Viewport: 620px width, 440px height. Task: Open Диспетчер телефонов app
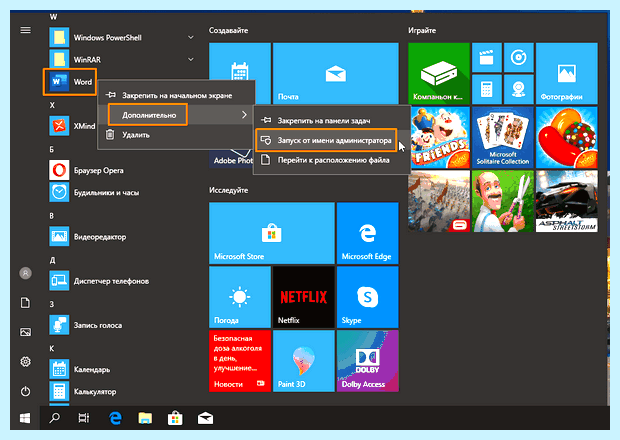pos(99,281)
